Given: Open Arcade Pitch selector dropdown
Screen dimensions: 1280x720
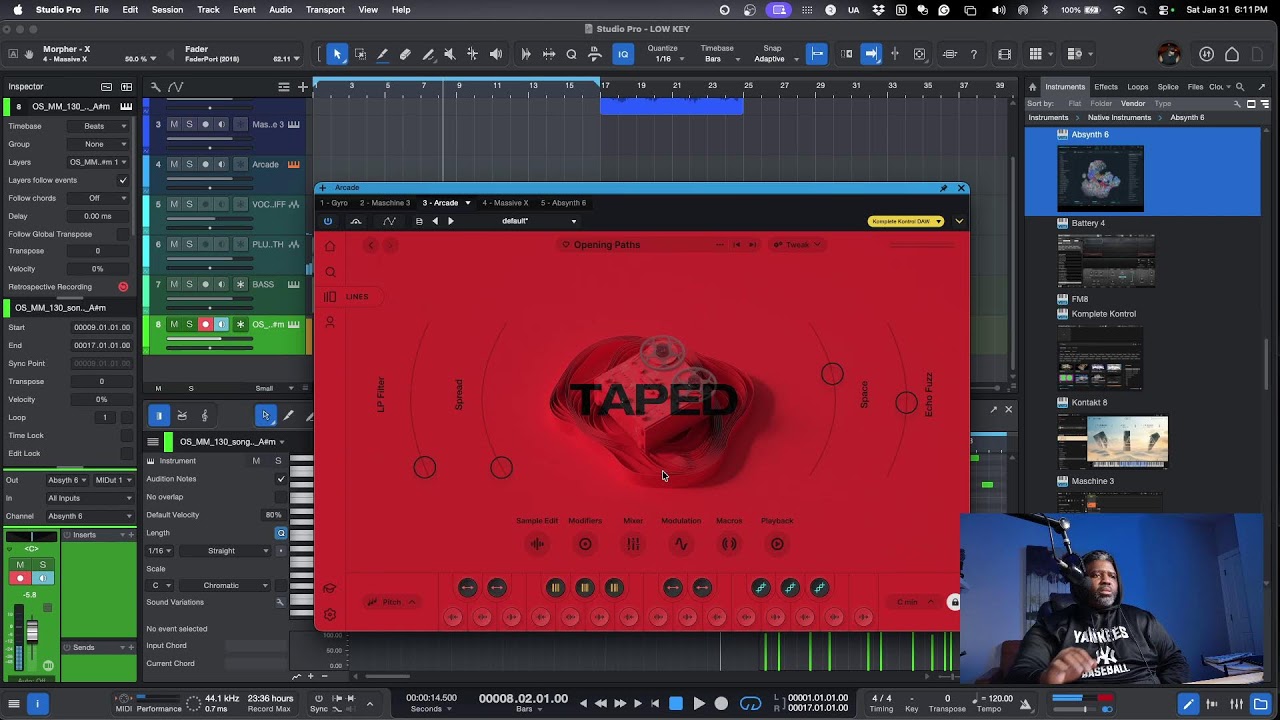Looking at the screenshot, I should coord(391,602).
